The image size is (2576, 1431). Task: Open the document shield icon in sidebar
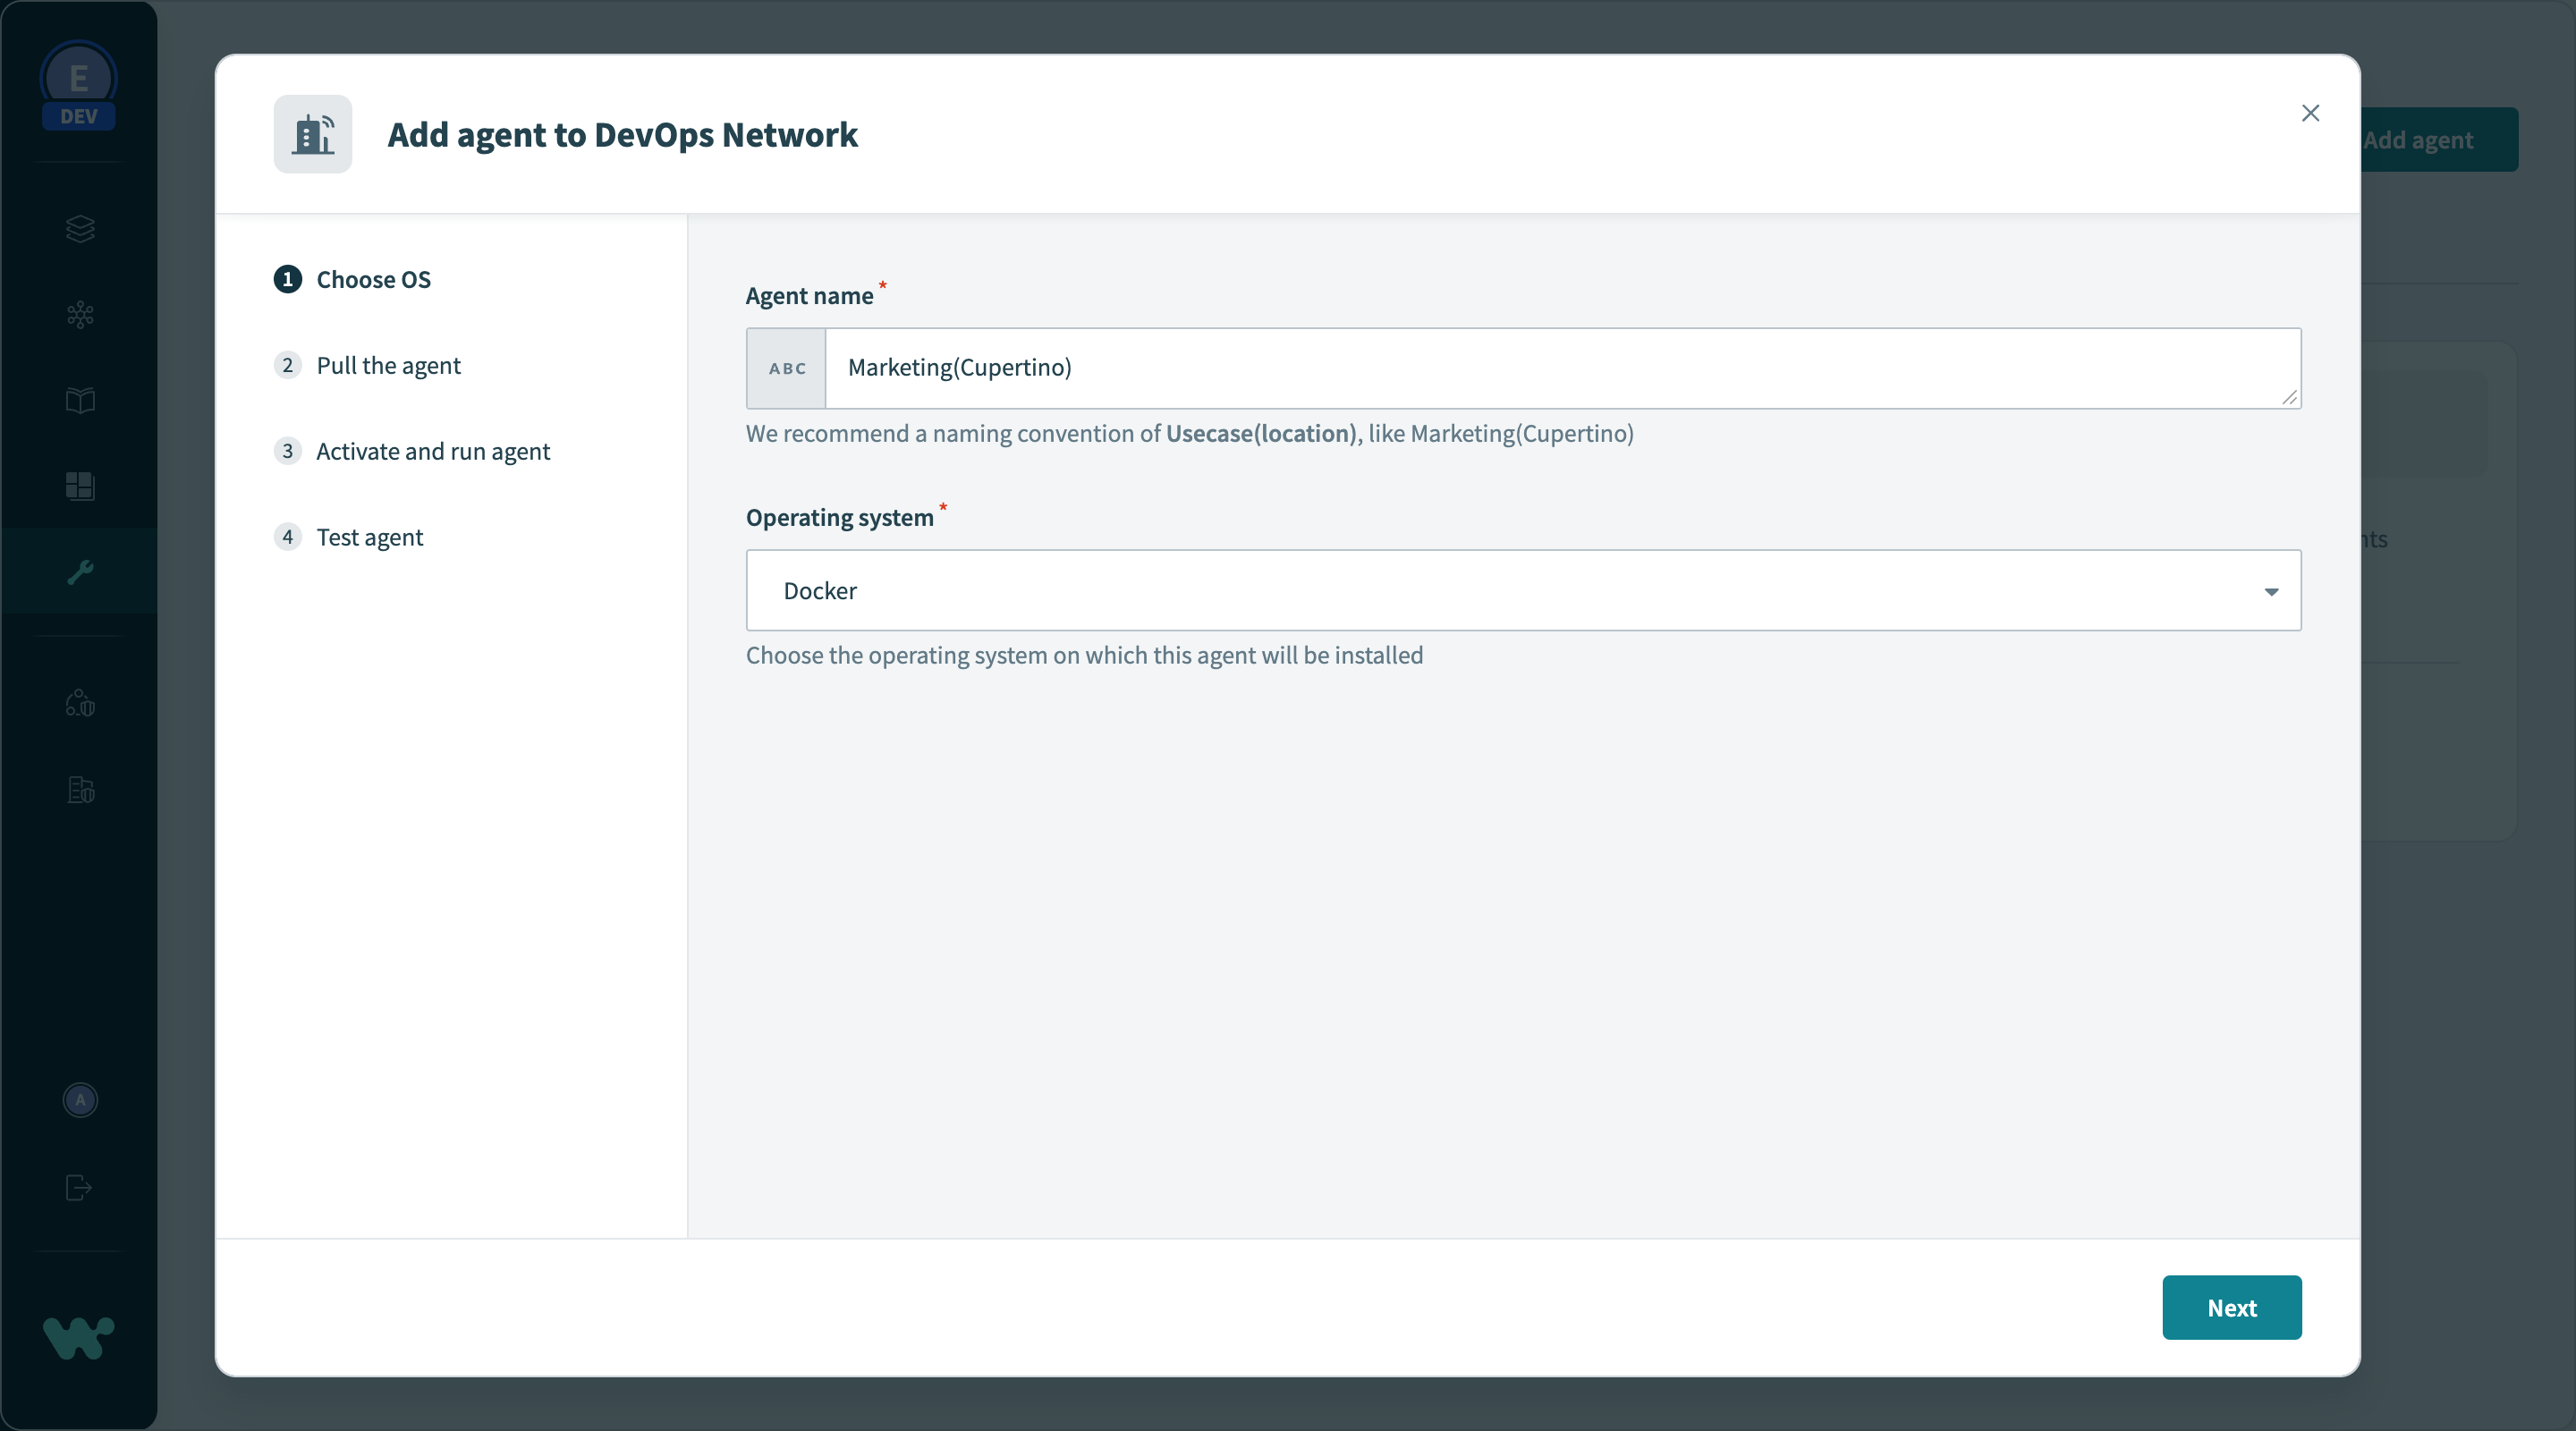(80, 790)
